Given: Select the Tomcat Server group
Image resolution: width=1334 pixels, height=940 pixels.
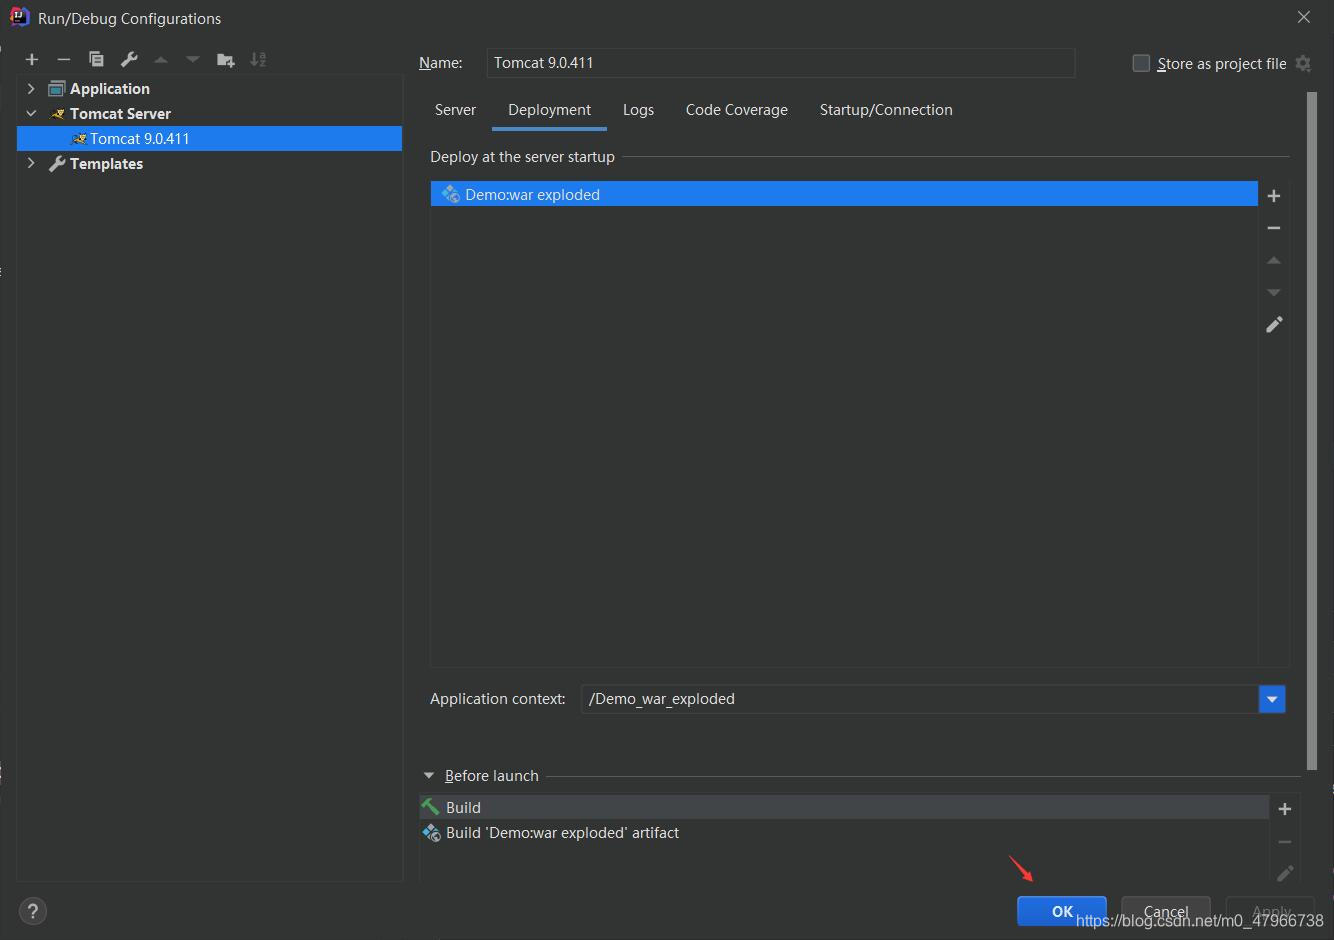Looking at the screenshot, I should [x=120, y=114].
